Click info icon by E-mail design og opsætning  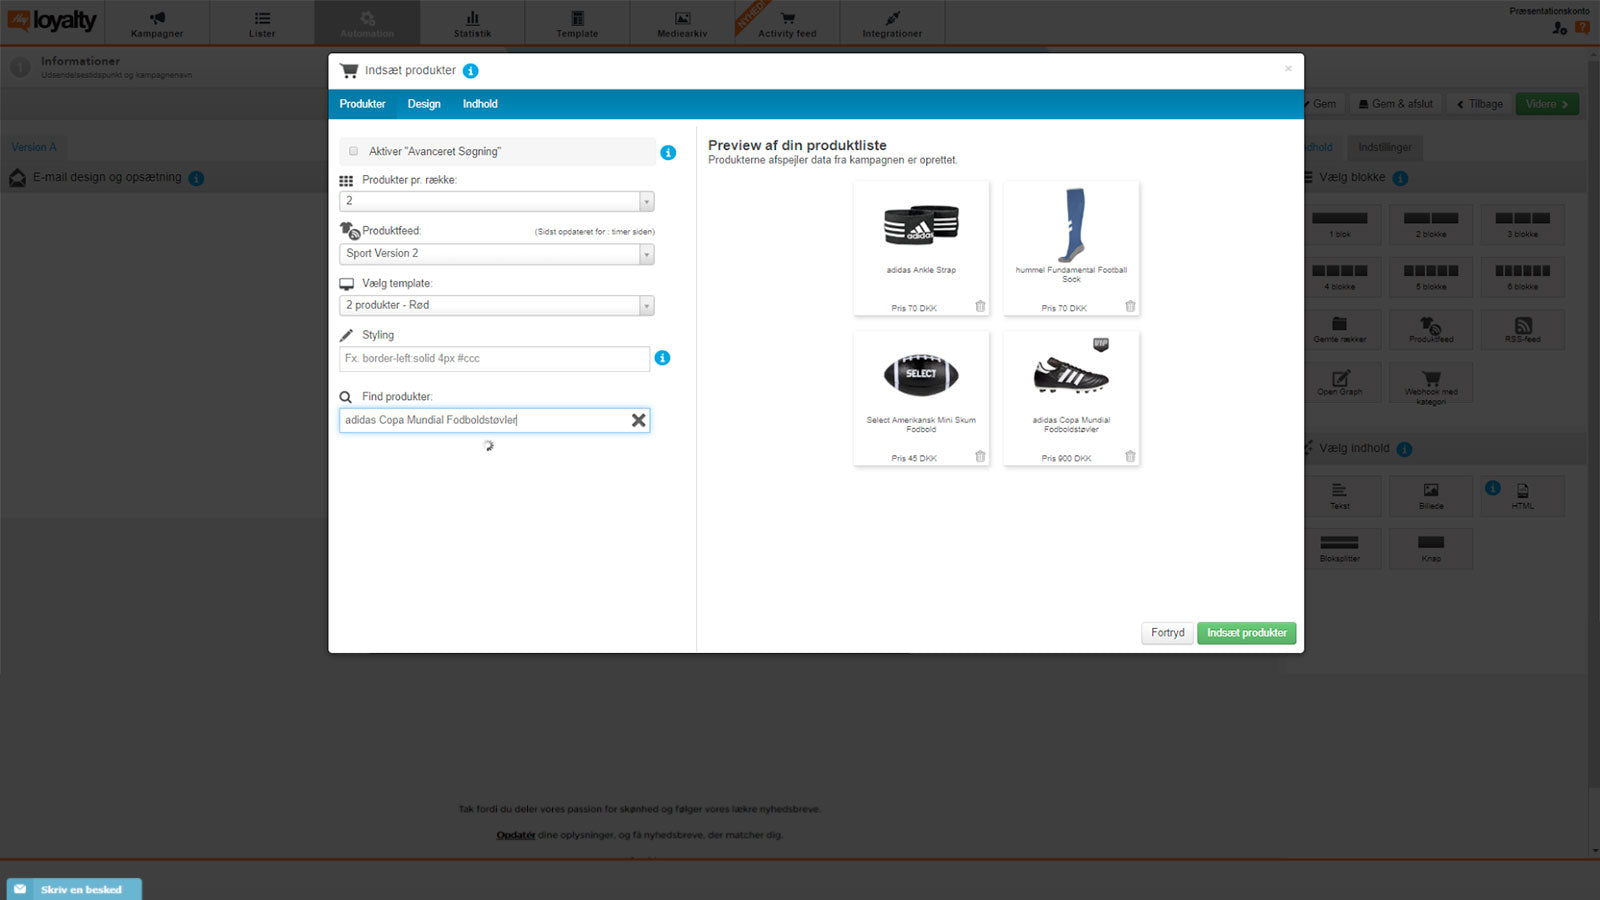(x=196, y=178)
